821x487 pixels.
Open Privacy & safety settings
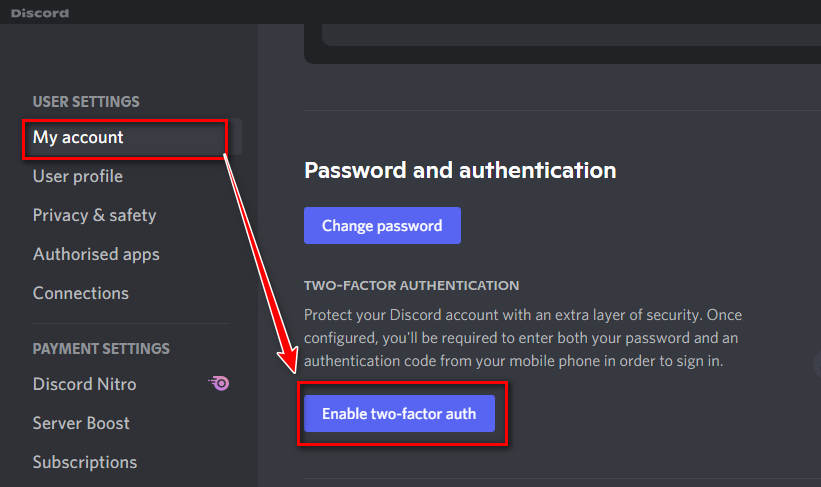point(94,215)
